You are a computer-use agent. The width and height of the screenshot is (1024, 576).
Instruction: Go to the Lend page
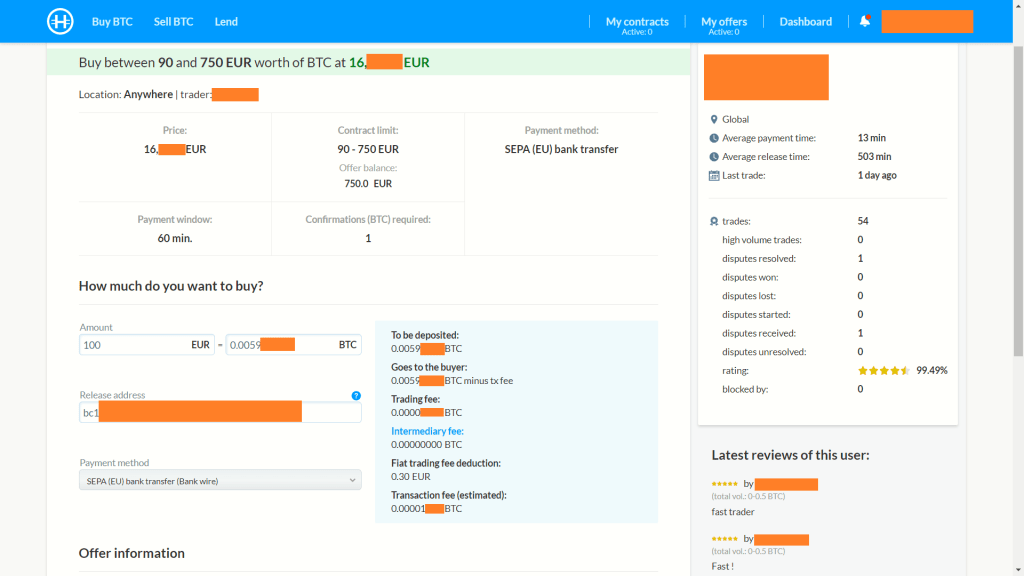(226, 21)
